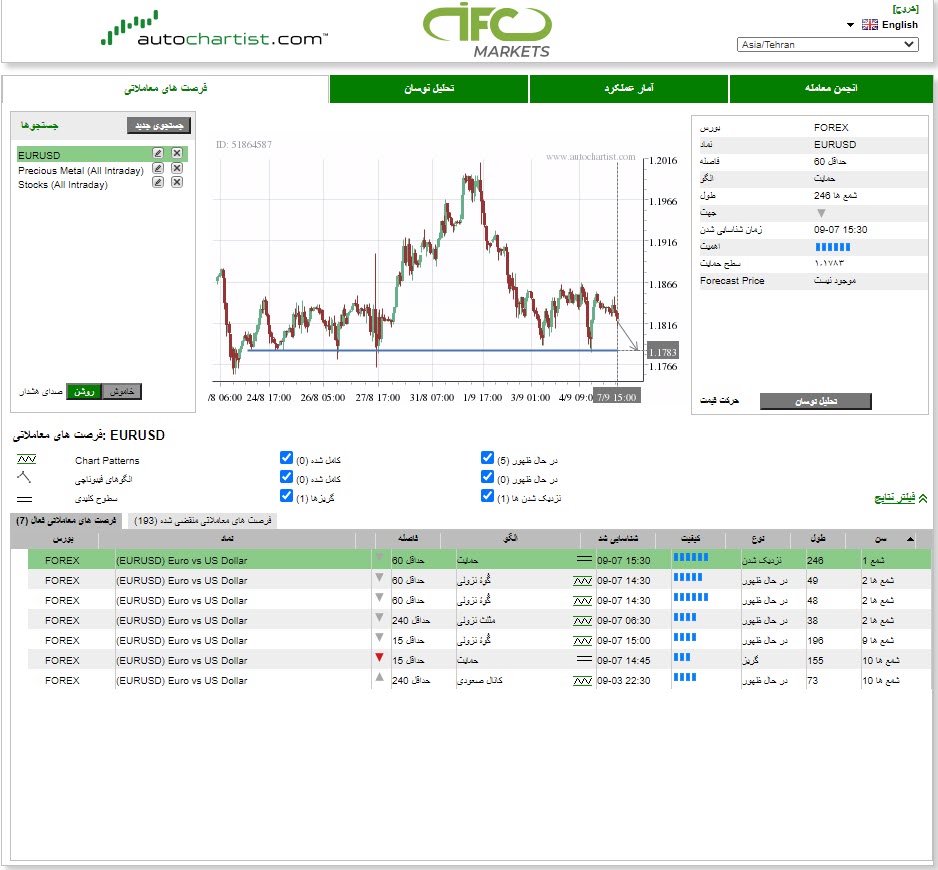This screenshot has height=870, width=938.
Task: Edit the Stocks (All Intraday) search
Action: 158,182
